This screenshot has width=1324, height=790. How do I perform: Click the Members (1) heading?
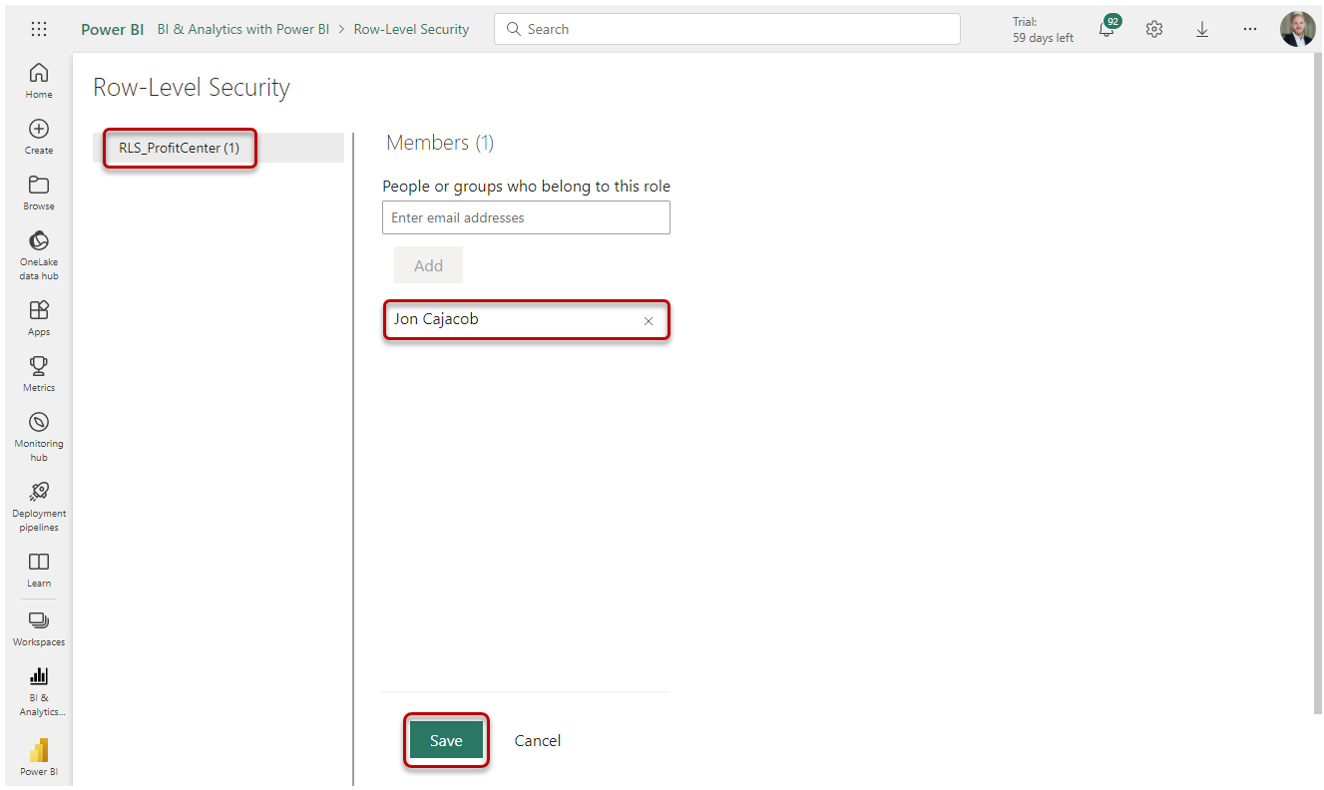coord(440,143)
